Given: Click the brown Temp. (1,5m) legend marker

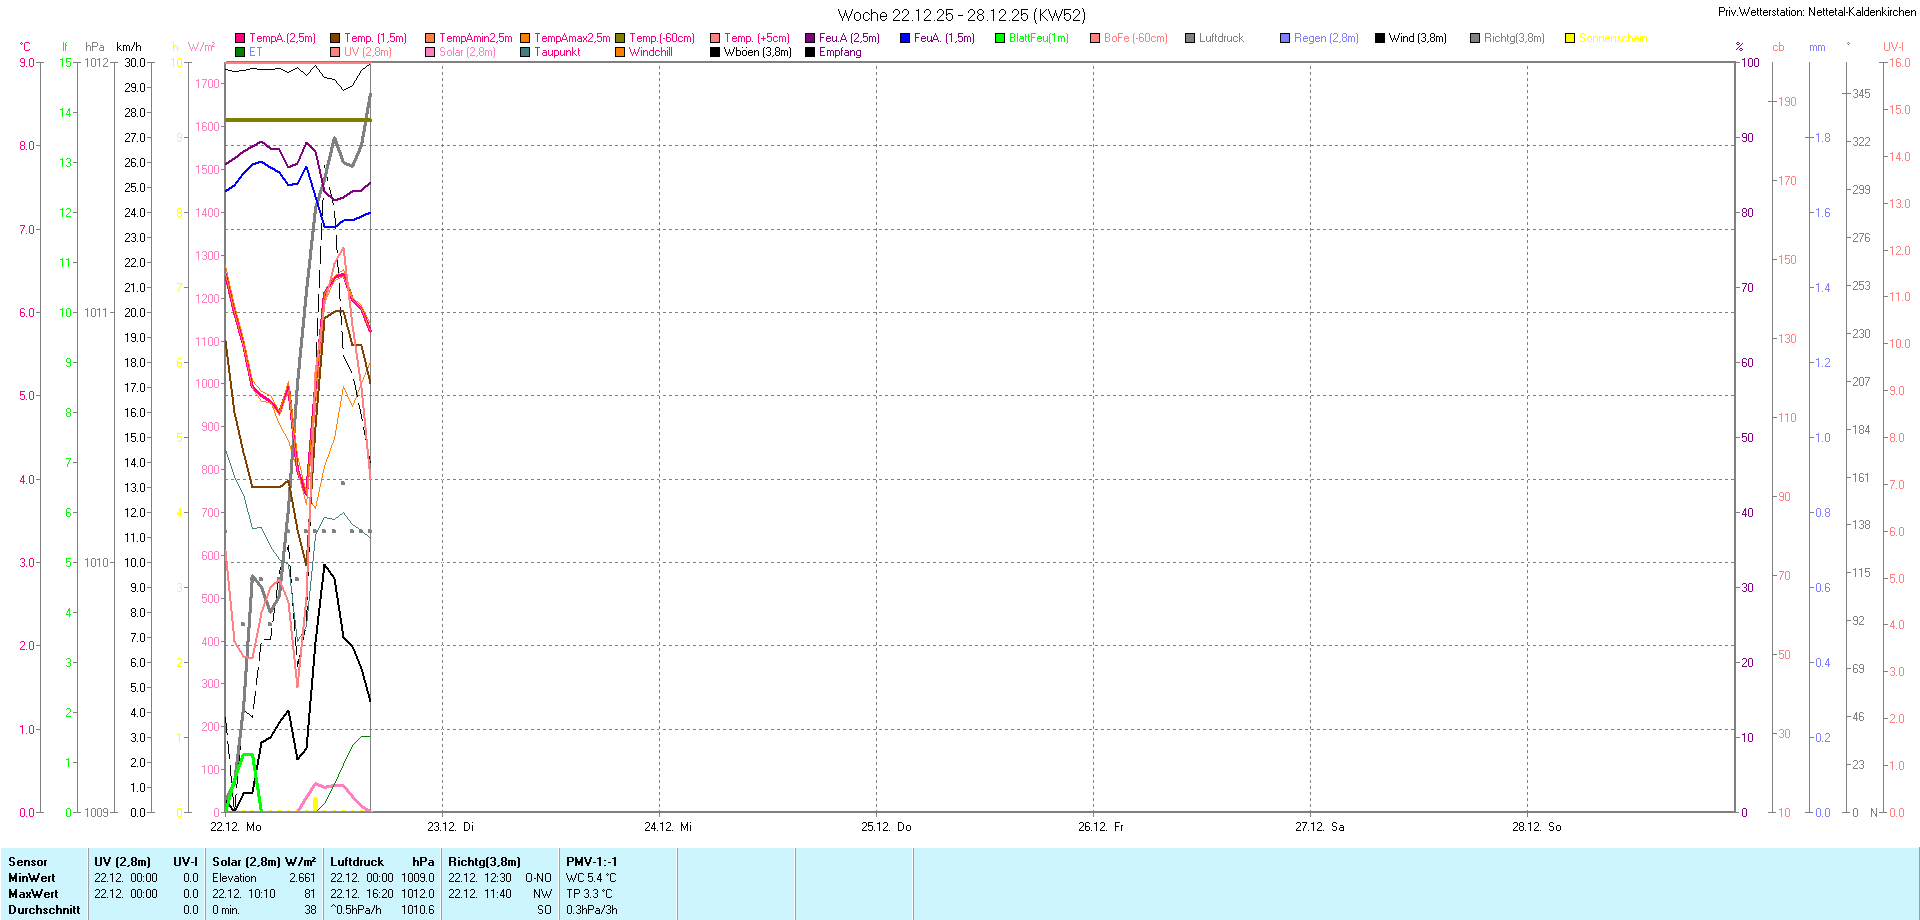Looking at the screenshot, I should 335,38.
